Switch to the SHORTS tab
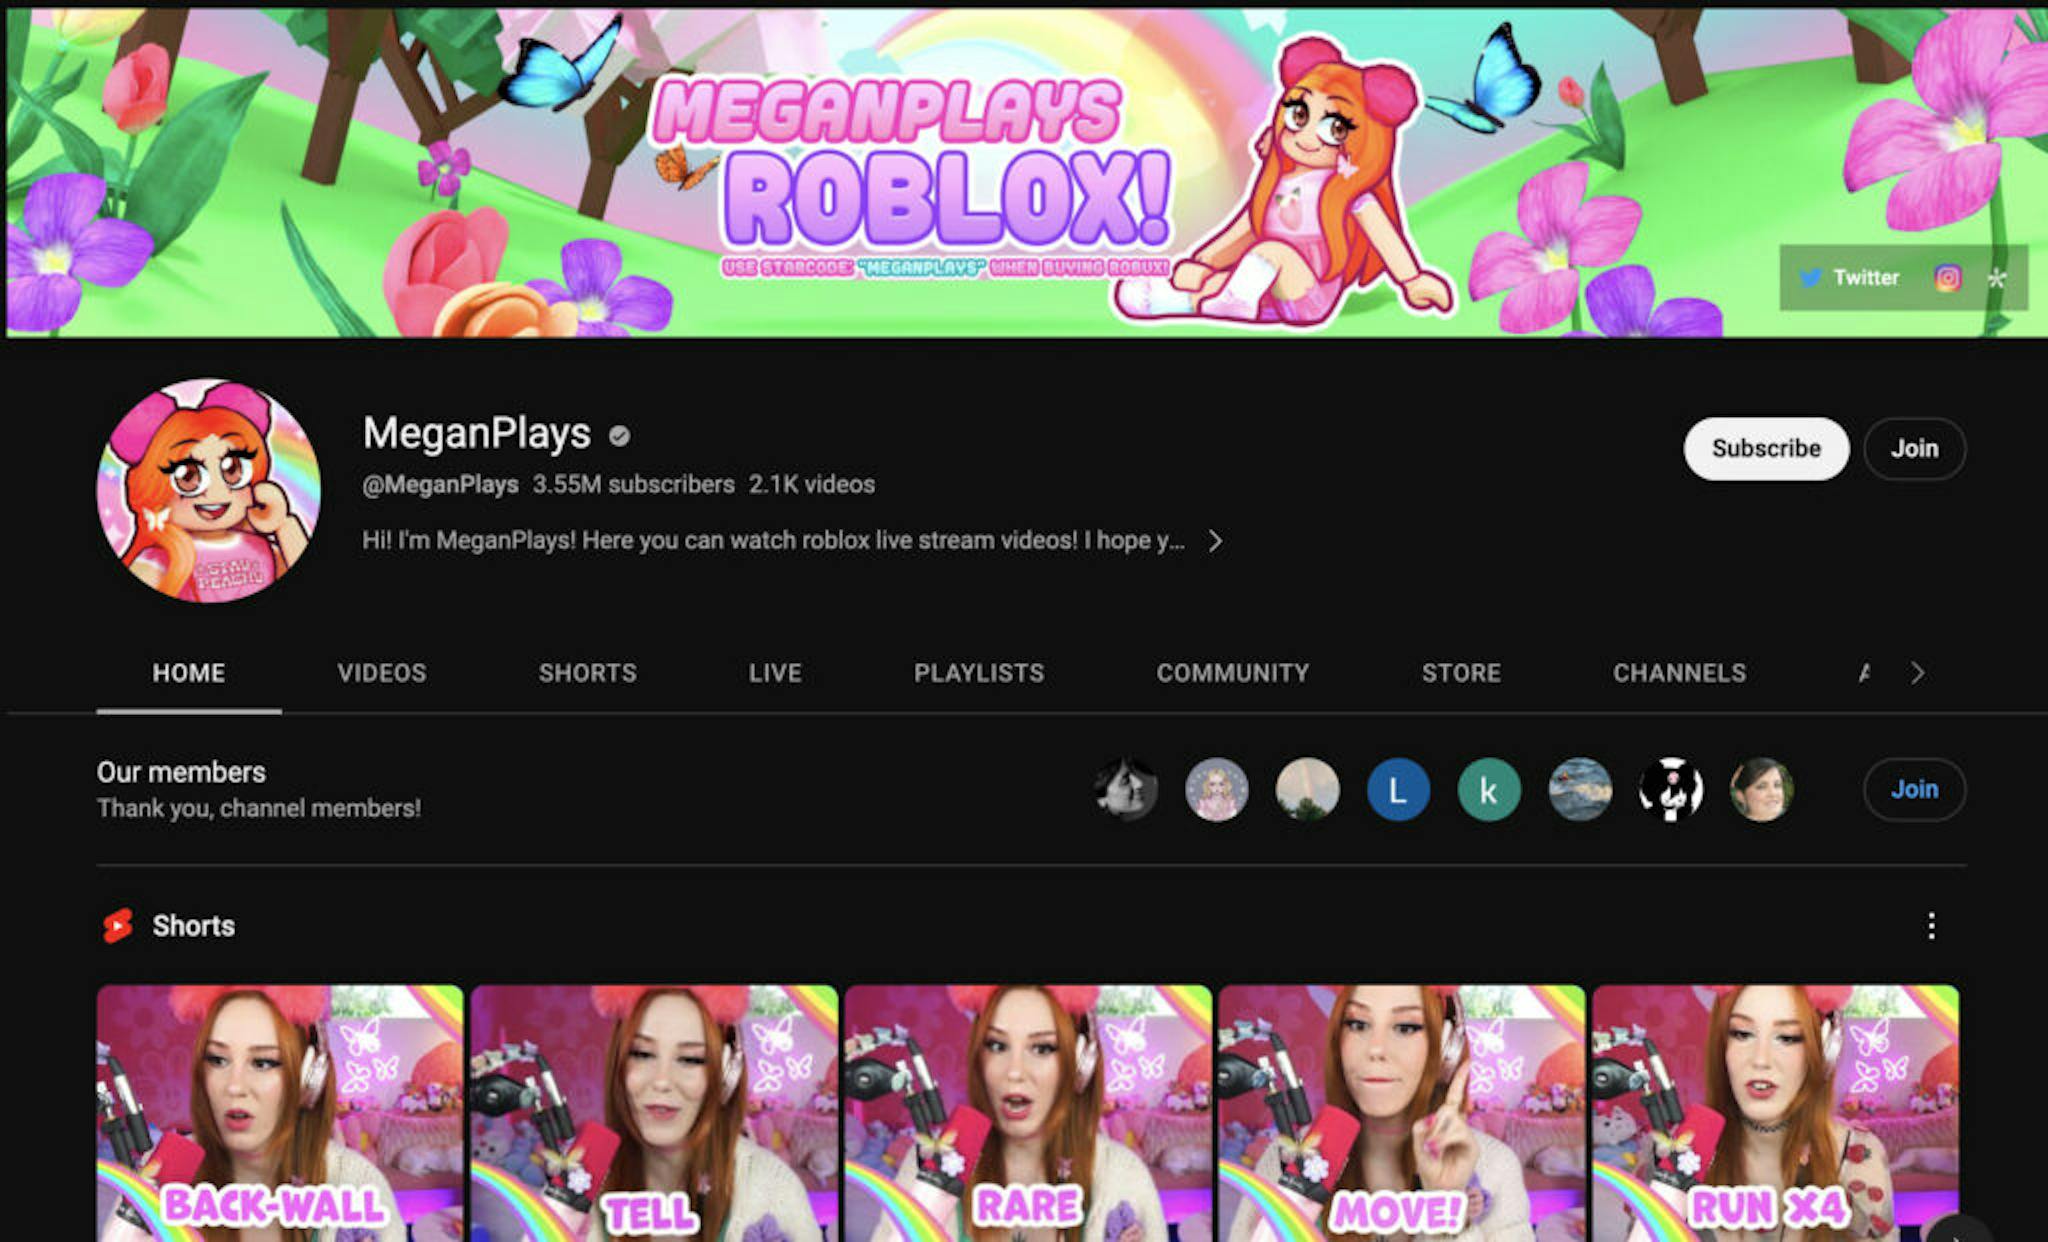Viewport: 2048px width, 1242px height. 588,673
